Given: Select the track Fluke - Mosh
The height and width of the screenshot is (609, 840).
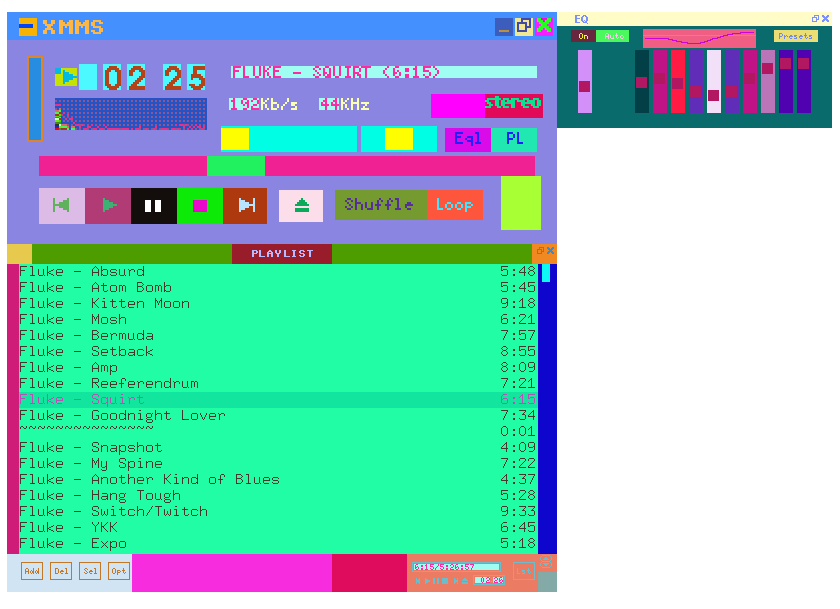Looking at the screenshot, I should coord(108,319).
